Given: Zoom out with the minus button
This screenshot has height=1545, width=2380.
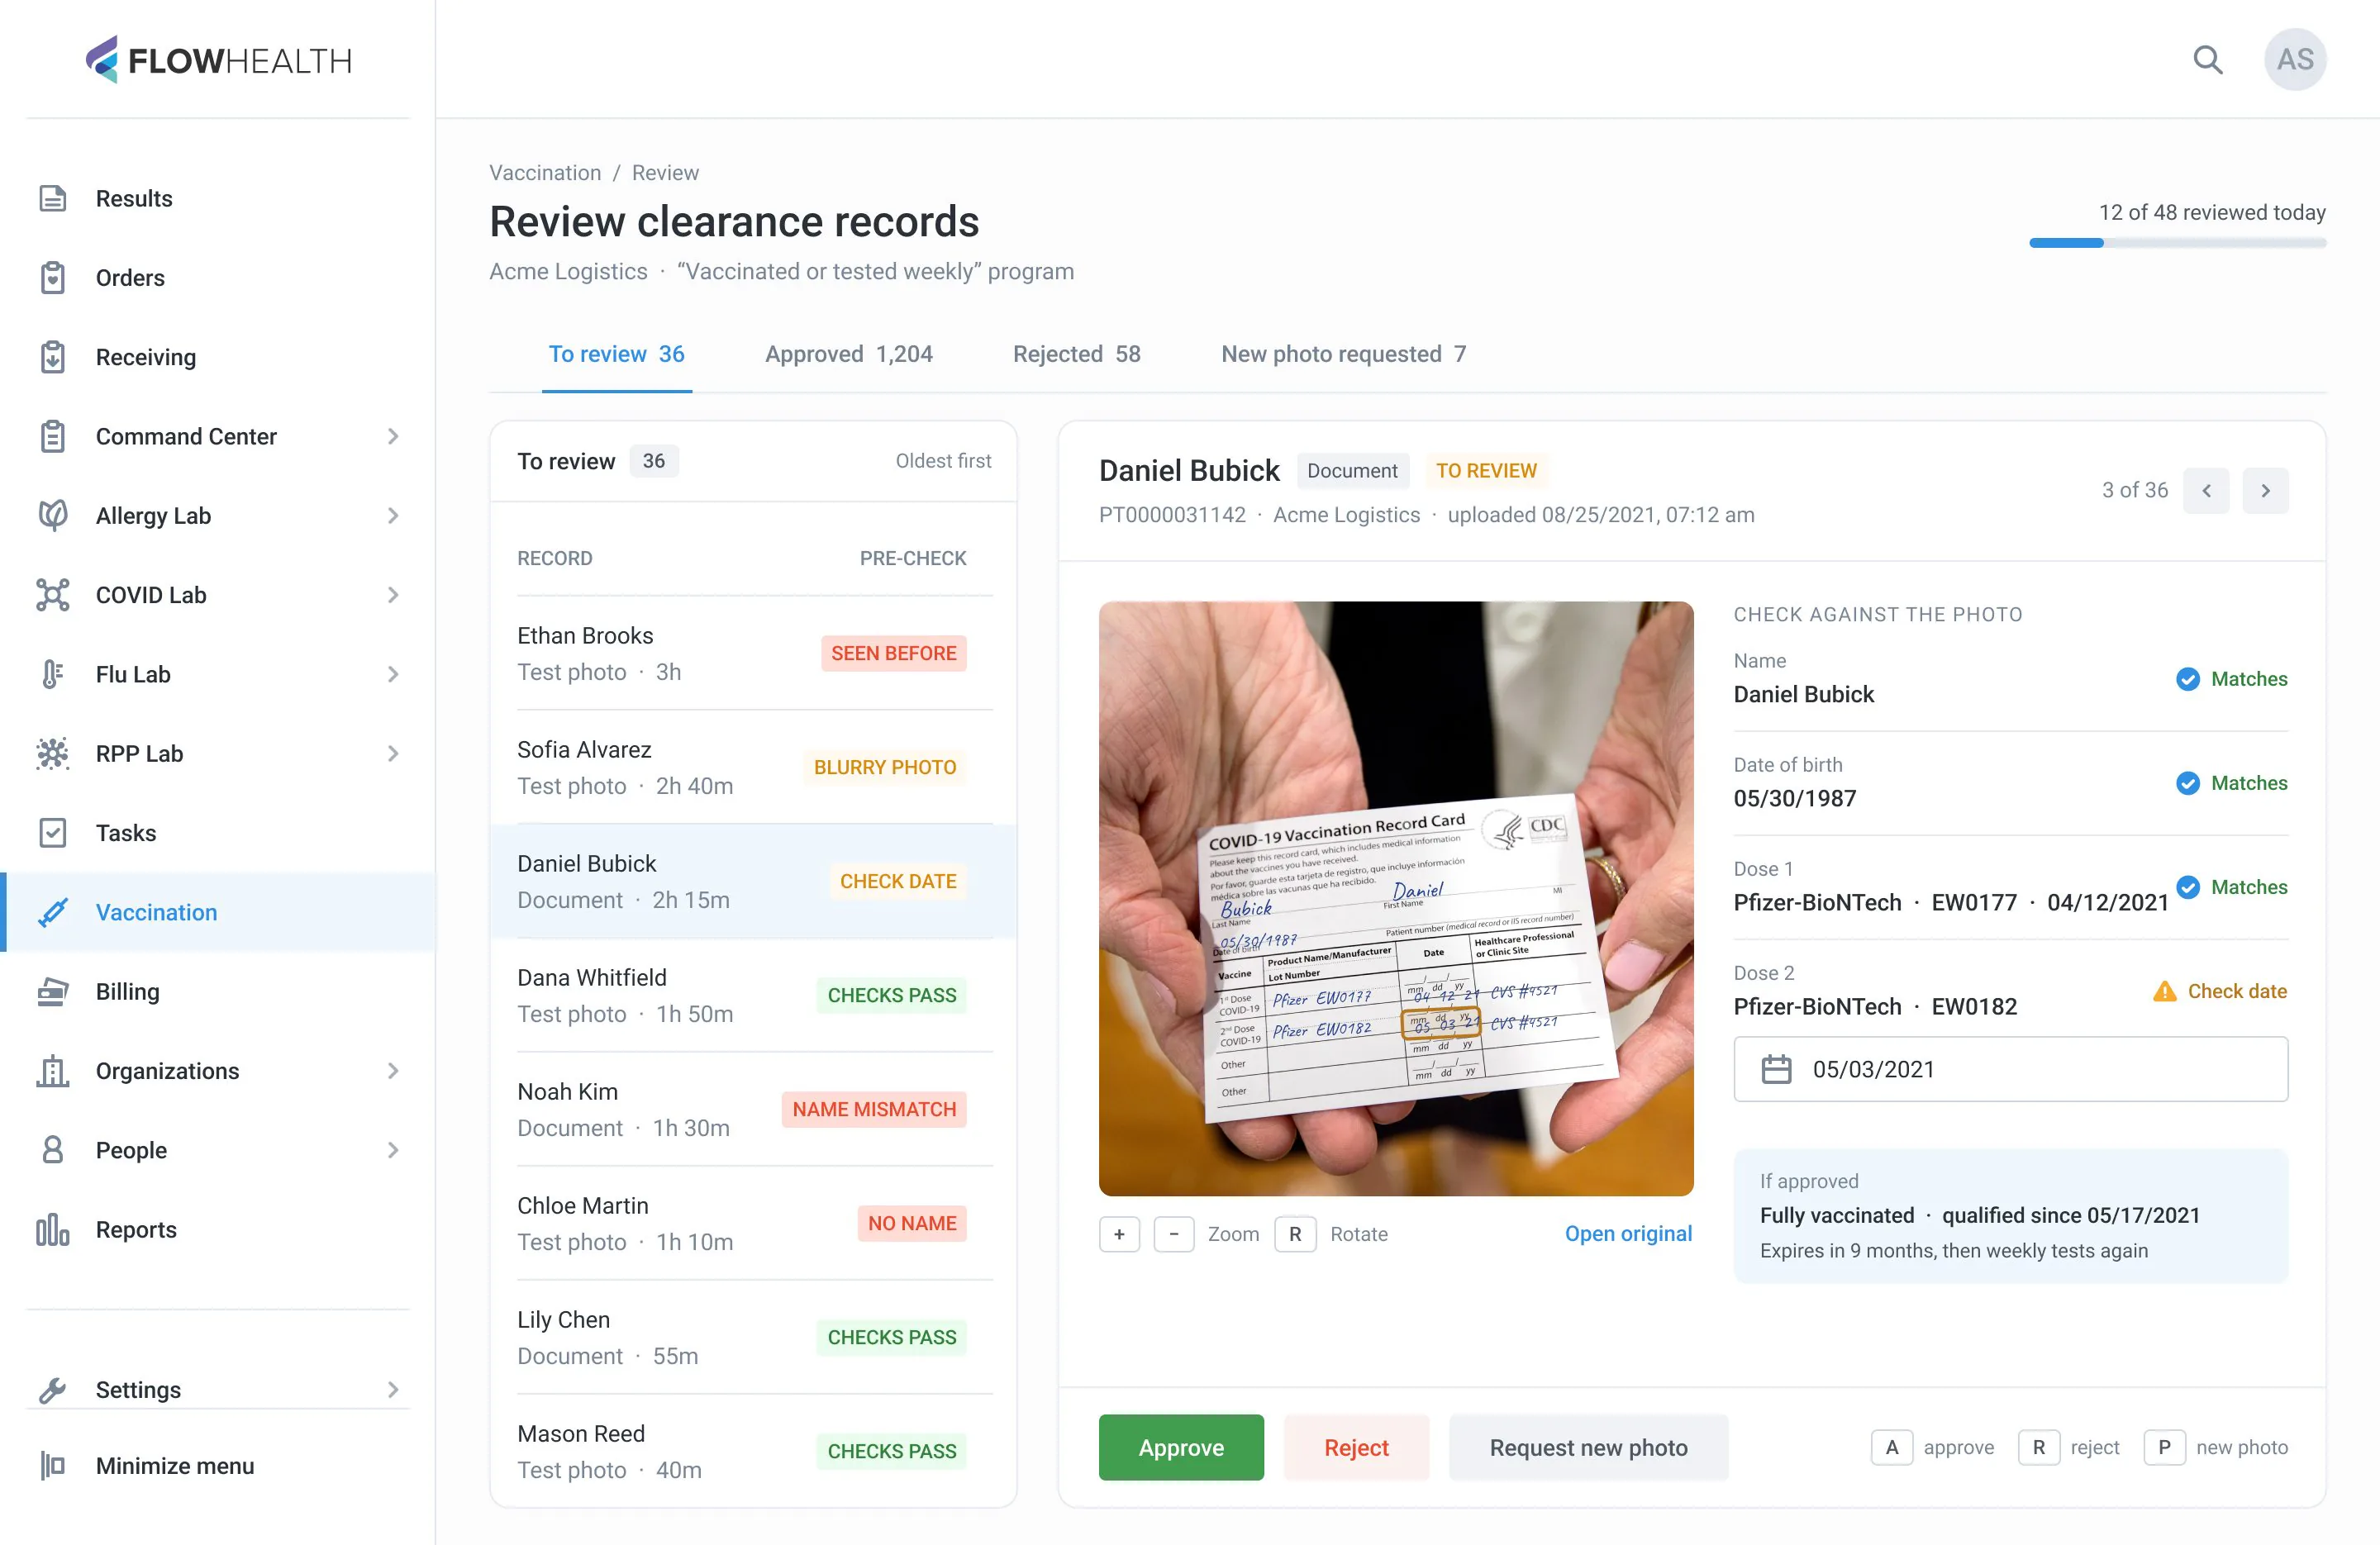Looking at the screenshot, I should click(1174, 1234).
